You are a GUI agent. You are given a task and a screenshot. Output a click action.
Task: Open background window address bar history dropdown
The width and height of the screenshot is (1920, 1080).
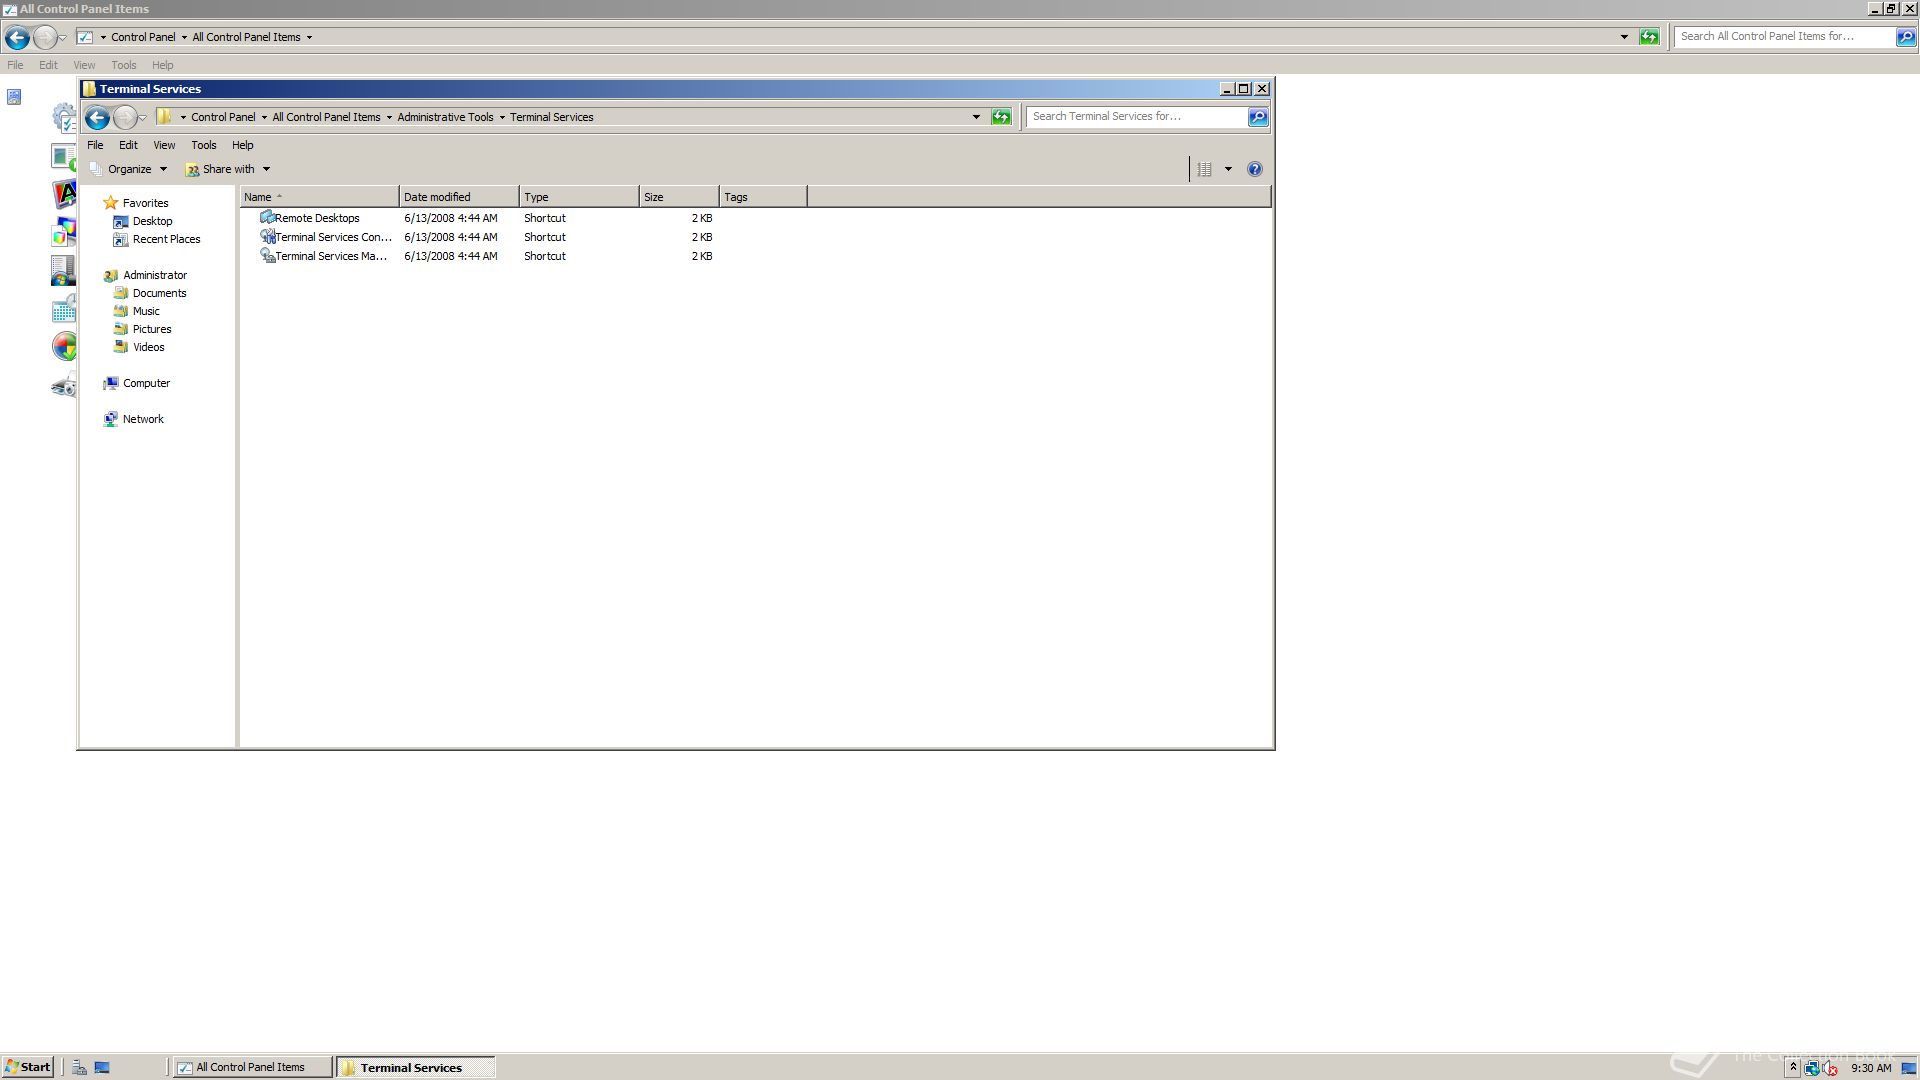pos(1624,37)
